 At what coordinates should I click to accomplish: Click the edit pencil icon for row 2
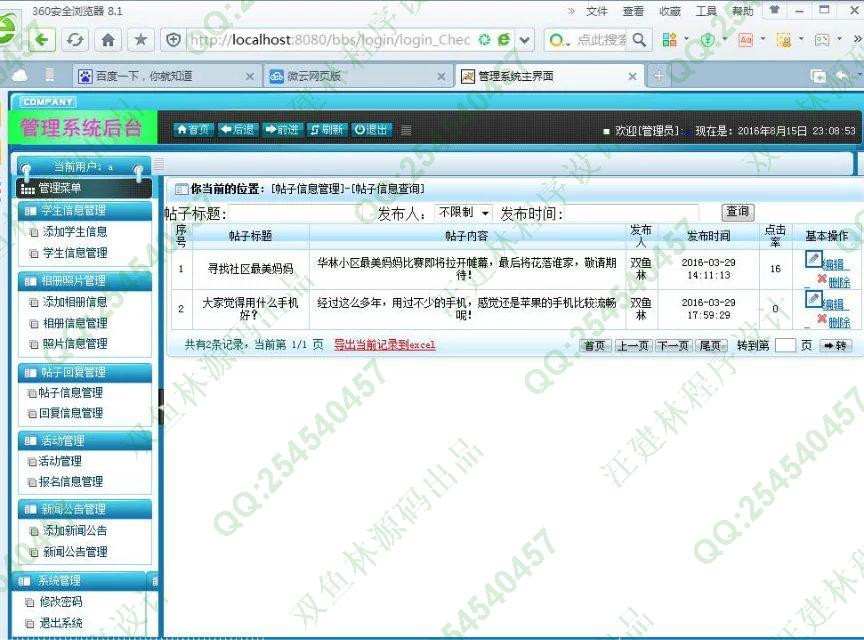[813, 299]
